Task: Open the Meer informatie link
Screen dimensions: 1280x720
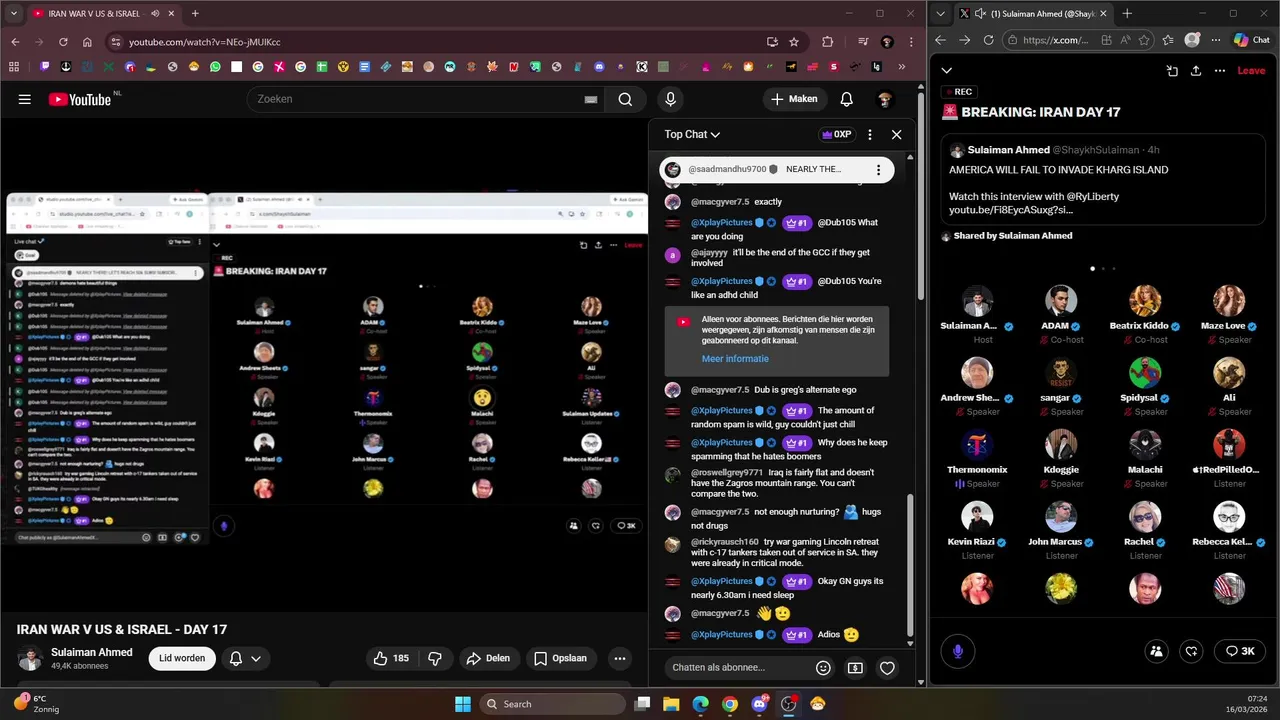Action: pos(735,359)
